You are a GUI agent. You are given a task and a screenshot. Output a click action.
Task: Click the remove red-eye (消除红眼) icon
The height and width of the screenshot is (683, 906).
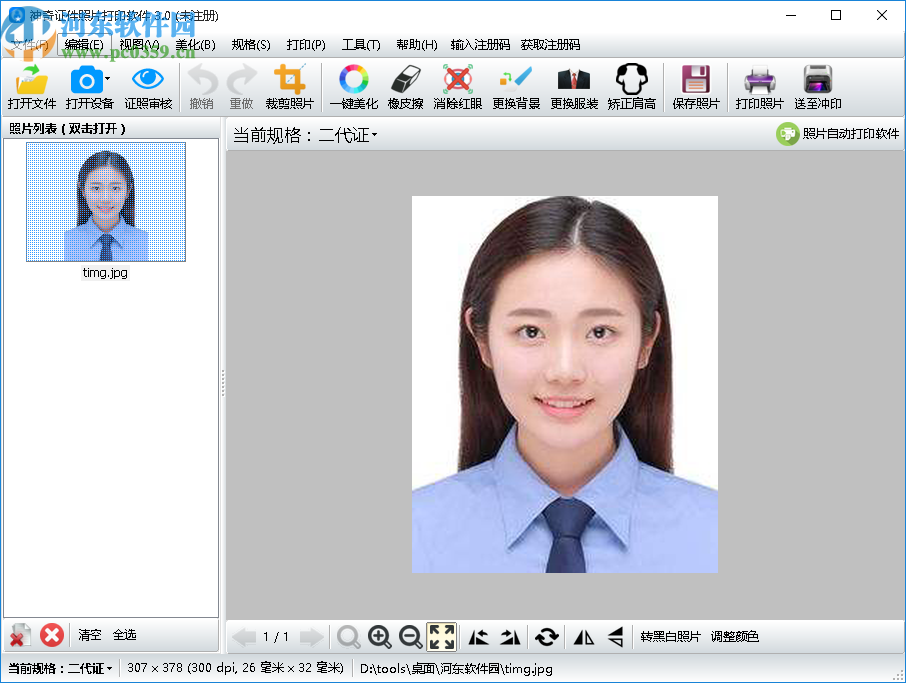458,80
